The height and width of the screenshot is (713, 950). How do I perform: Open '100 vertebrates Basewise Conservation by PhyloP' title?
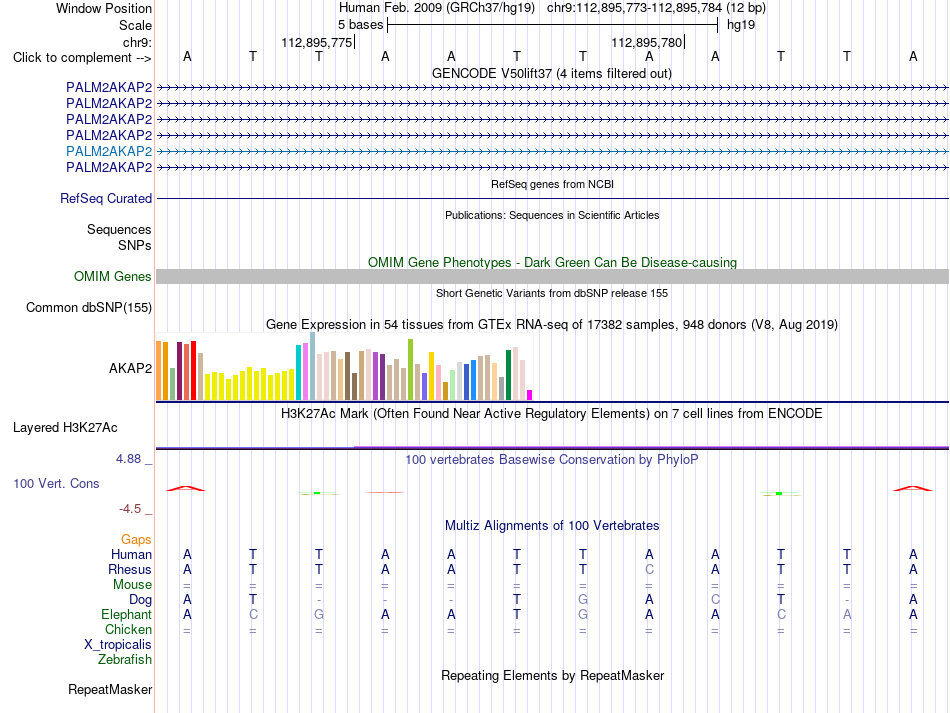551,460
